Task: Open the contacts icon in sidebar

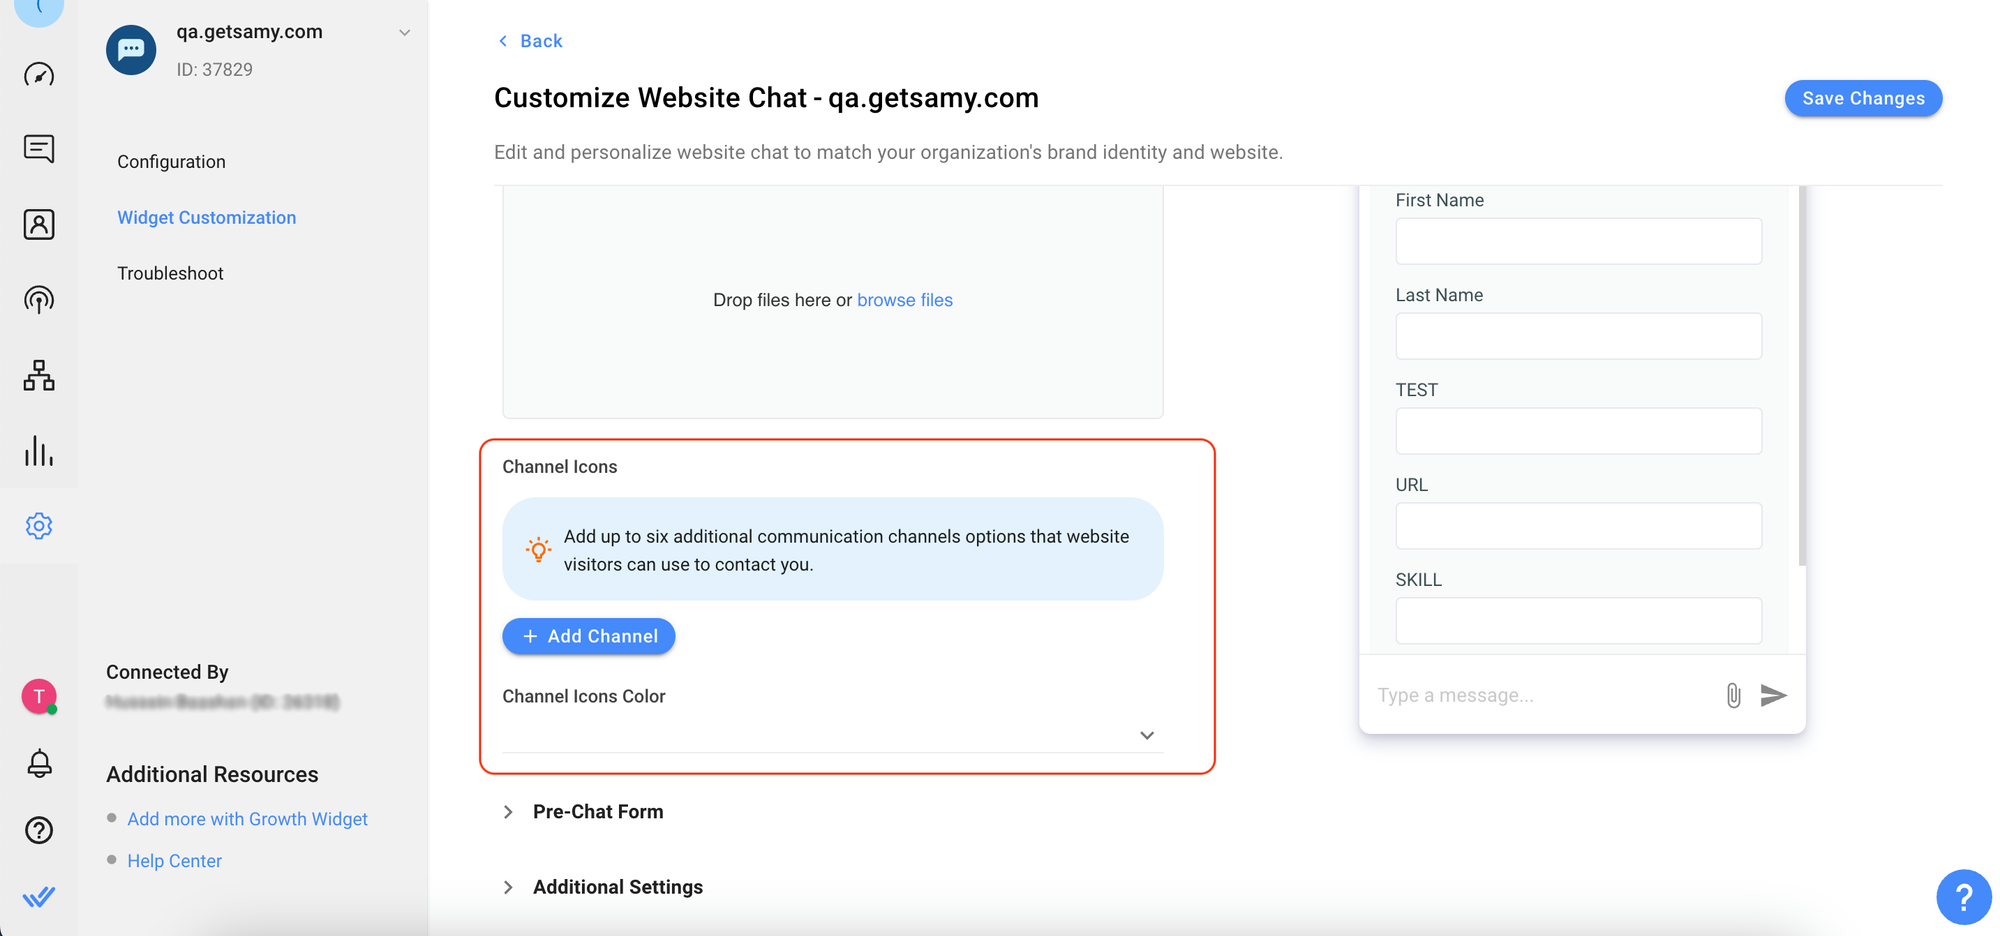Action: pos(39,224)
